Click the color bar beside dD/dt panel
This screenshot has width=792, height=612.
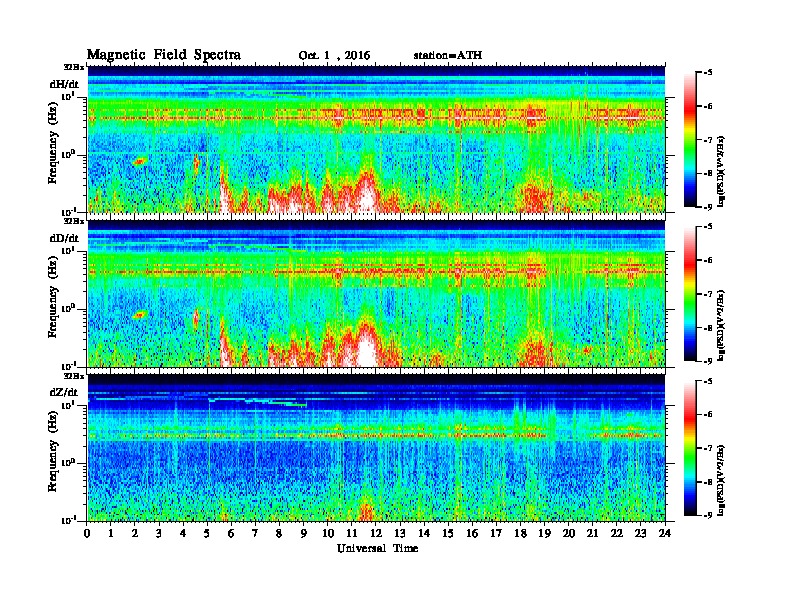(x=690, y=294)
